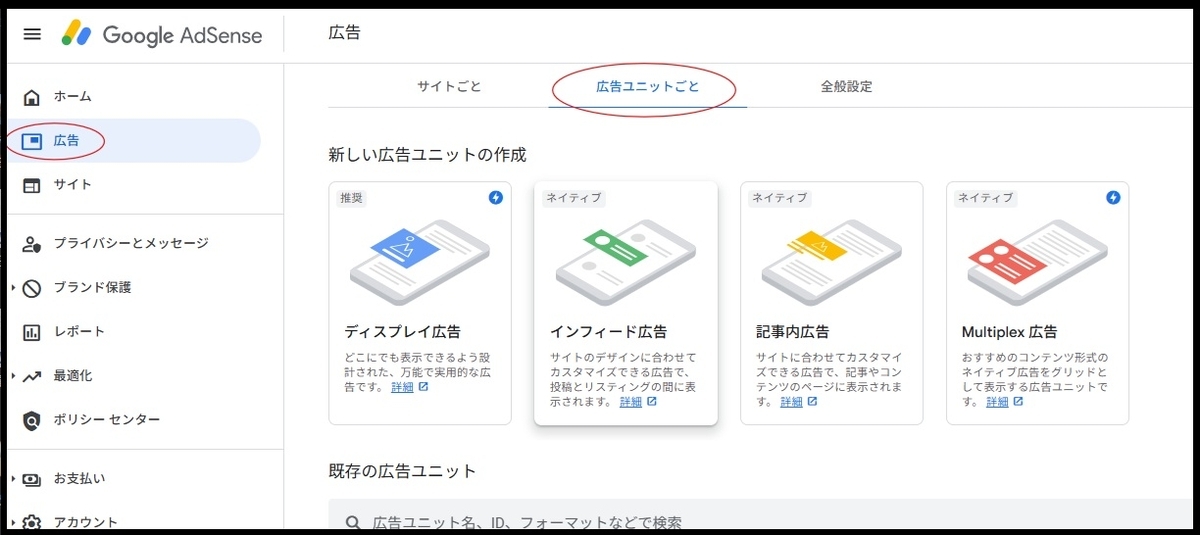Expand the アカウント sidebar section
Screen dimensions: 1200x535
(13, 522)
